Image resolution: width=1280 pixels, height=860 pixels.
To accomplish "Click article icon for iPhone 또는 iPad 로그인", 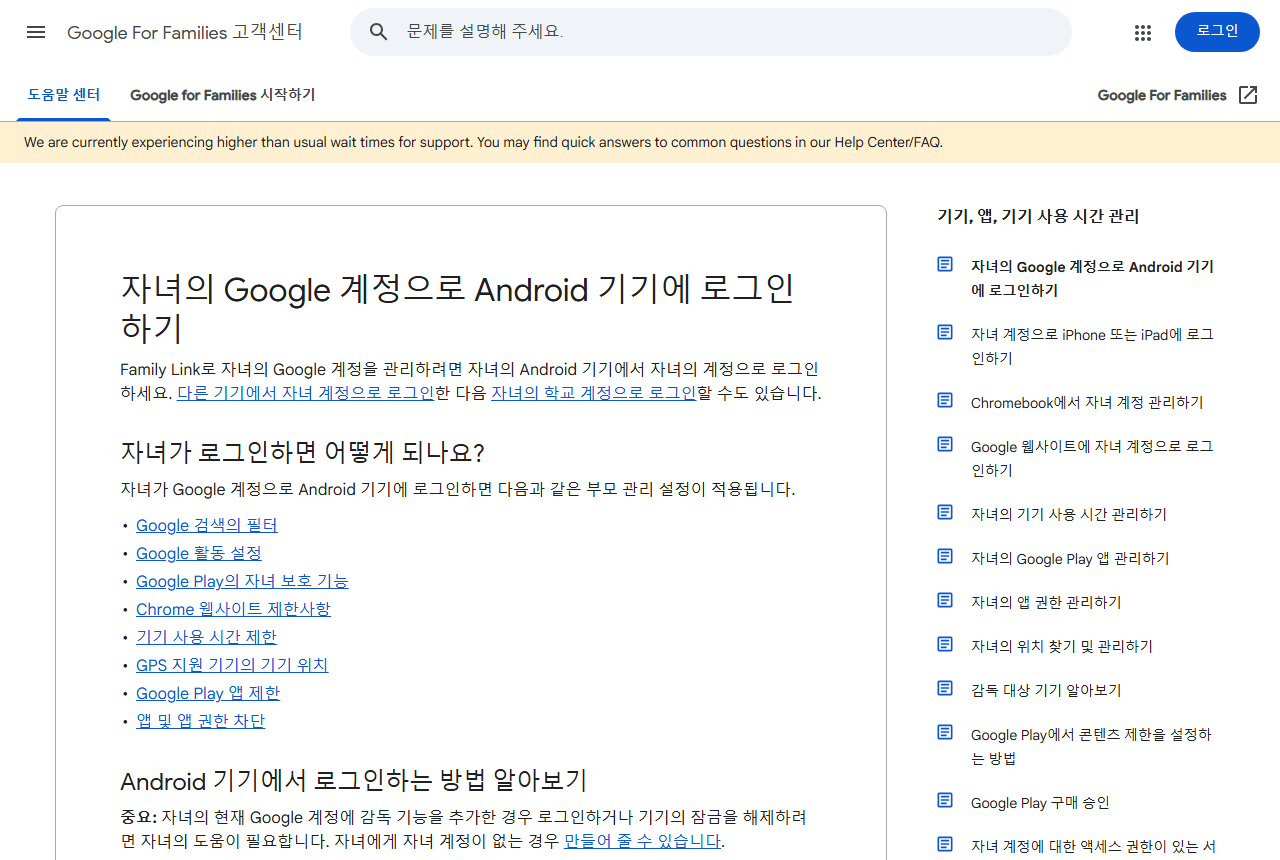I will click(945, 333).
